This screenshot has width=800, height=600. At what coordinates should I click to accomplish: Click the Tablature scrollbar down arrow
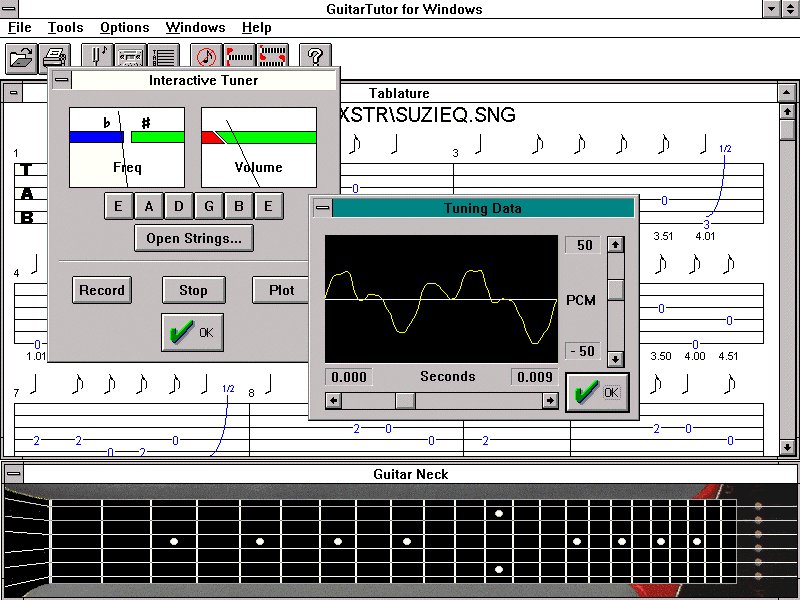[x=787, y=447]
